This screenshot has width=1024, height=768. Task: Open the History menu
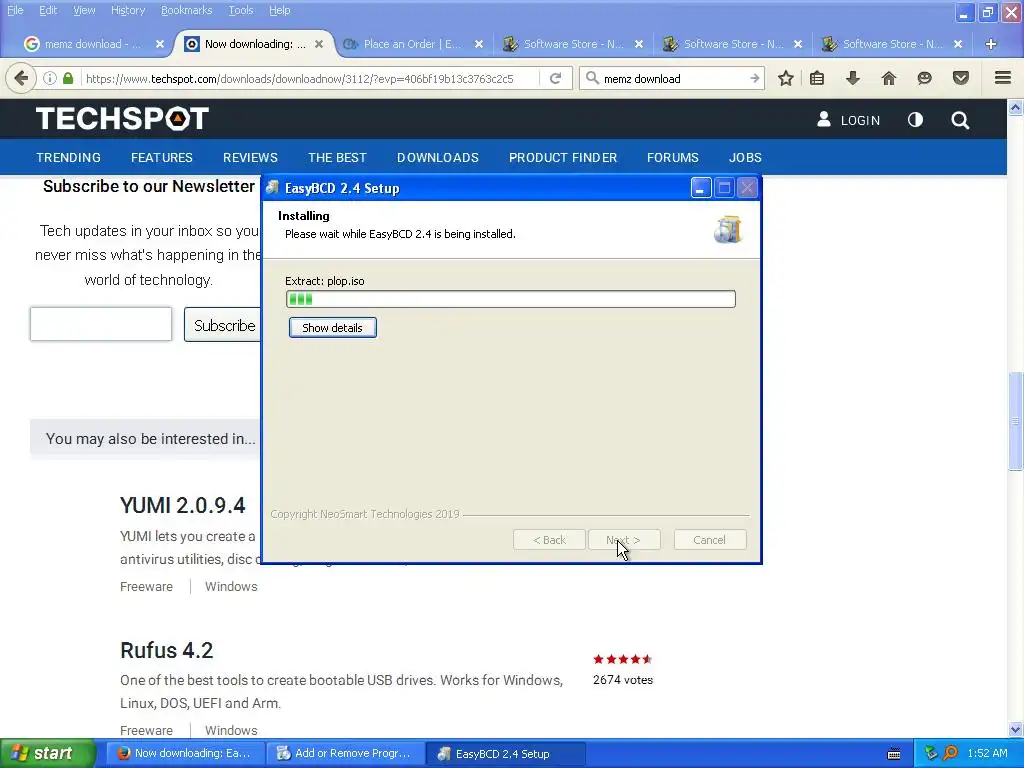(127, 10)
